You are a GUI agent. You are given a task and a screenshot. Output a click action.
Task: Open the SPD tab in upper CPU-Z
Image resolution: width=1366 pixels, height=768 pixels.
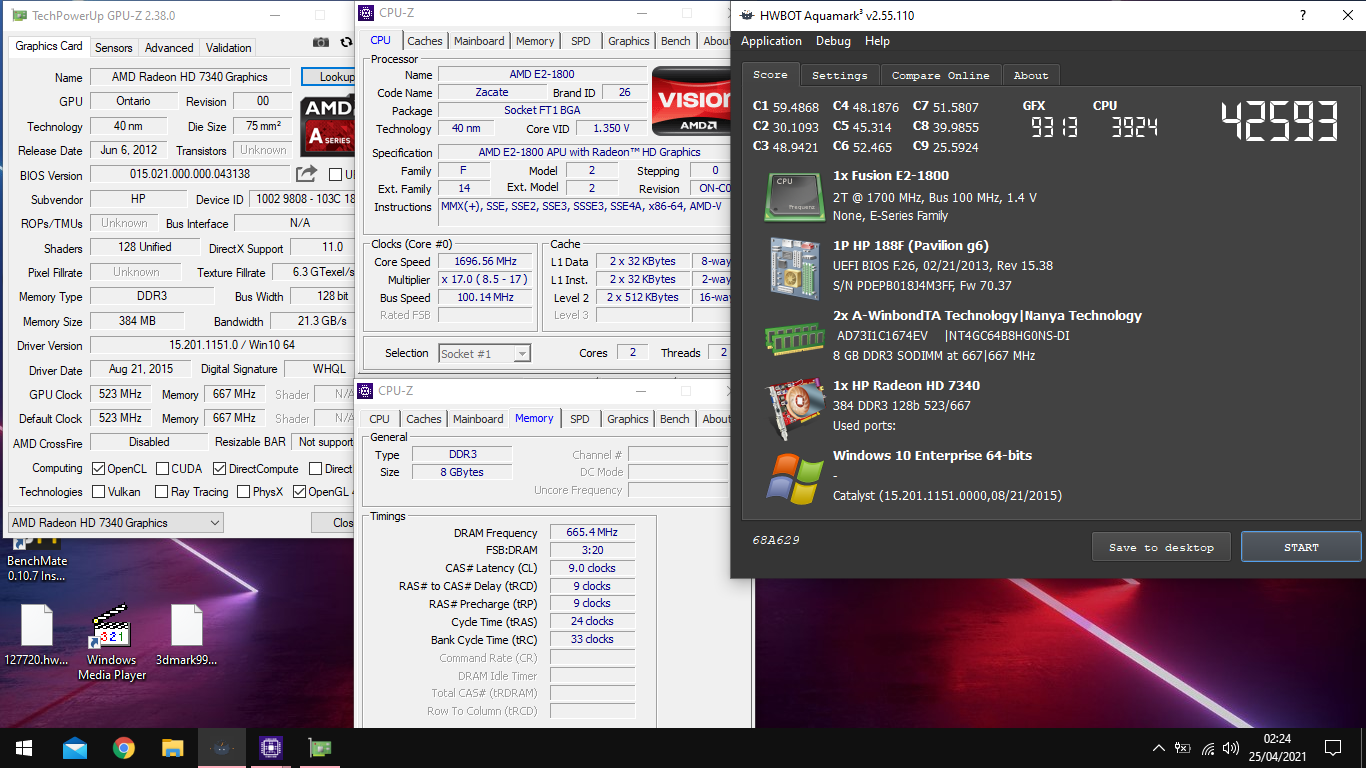(580, 41)
